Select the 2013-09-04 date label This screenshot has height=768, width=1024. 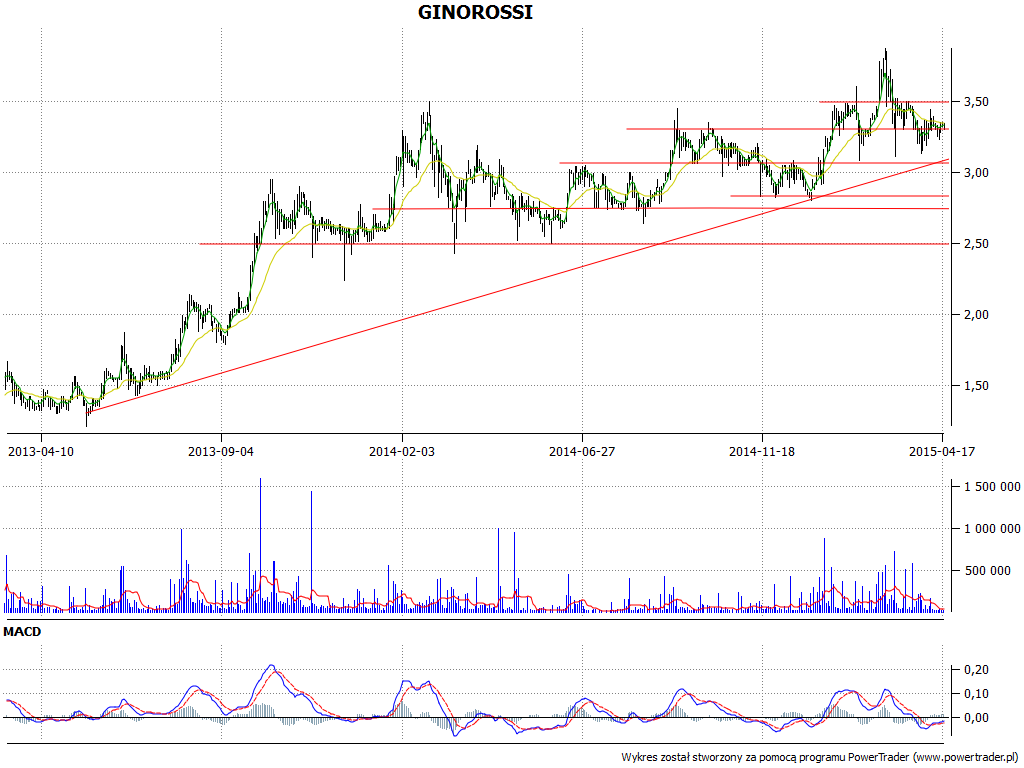click(x=221, y=451)
